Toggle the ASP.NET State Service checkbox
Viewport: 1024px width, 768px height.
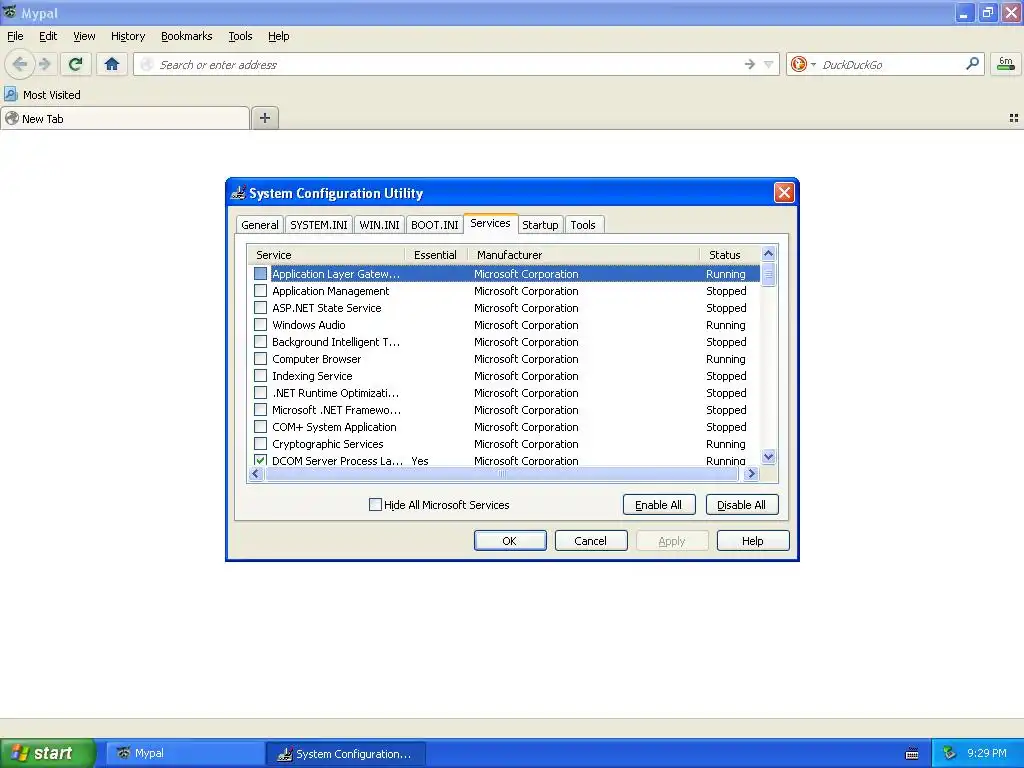click(x=261, y=308)
